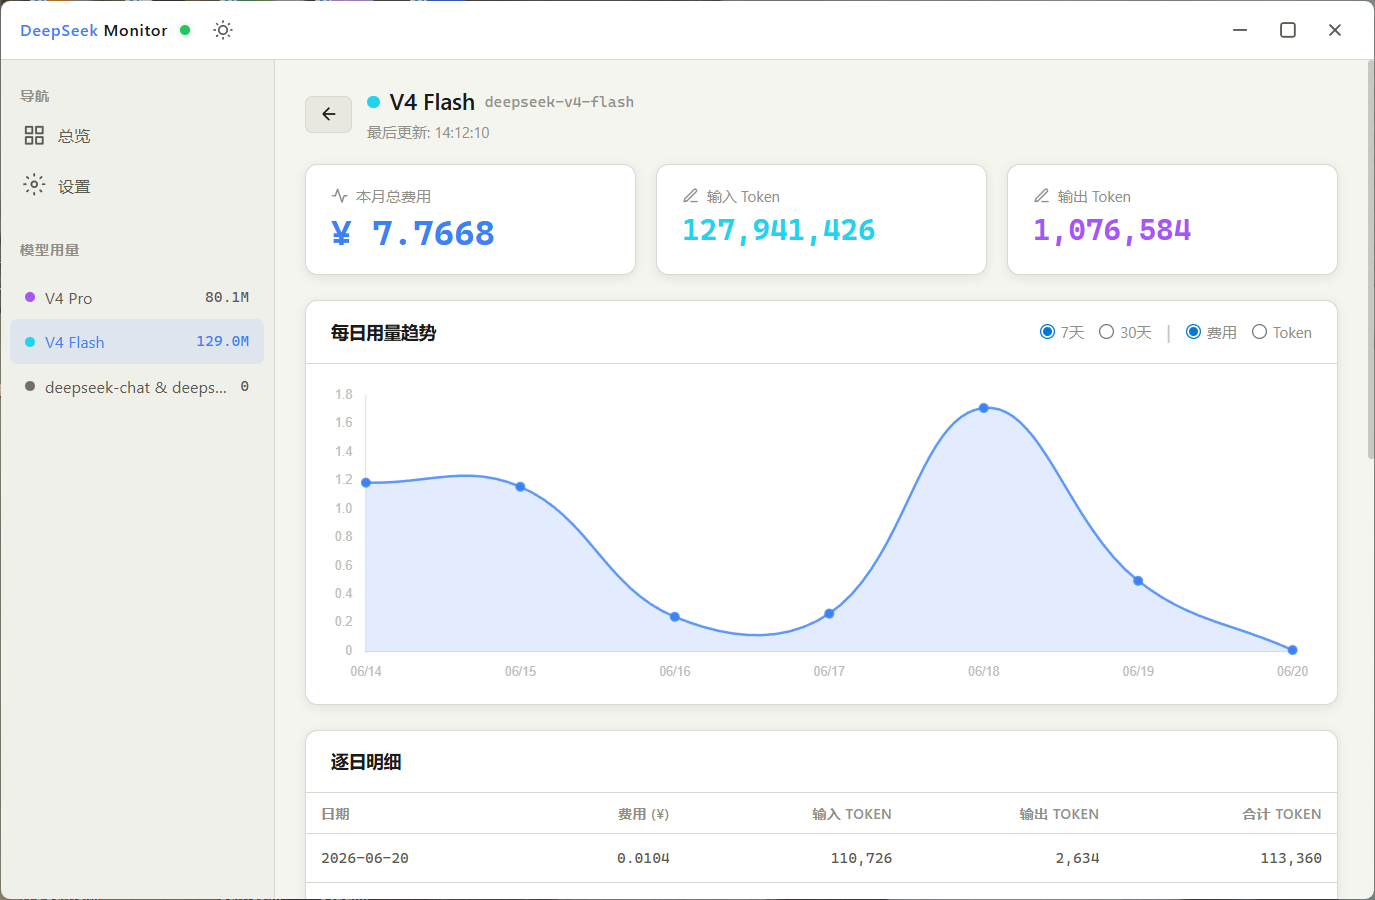Viewport: 1375px width, 900px height.
Task: Click the 0.0104 cost cell
Action: point(643,858)
